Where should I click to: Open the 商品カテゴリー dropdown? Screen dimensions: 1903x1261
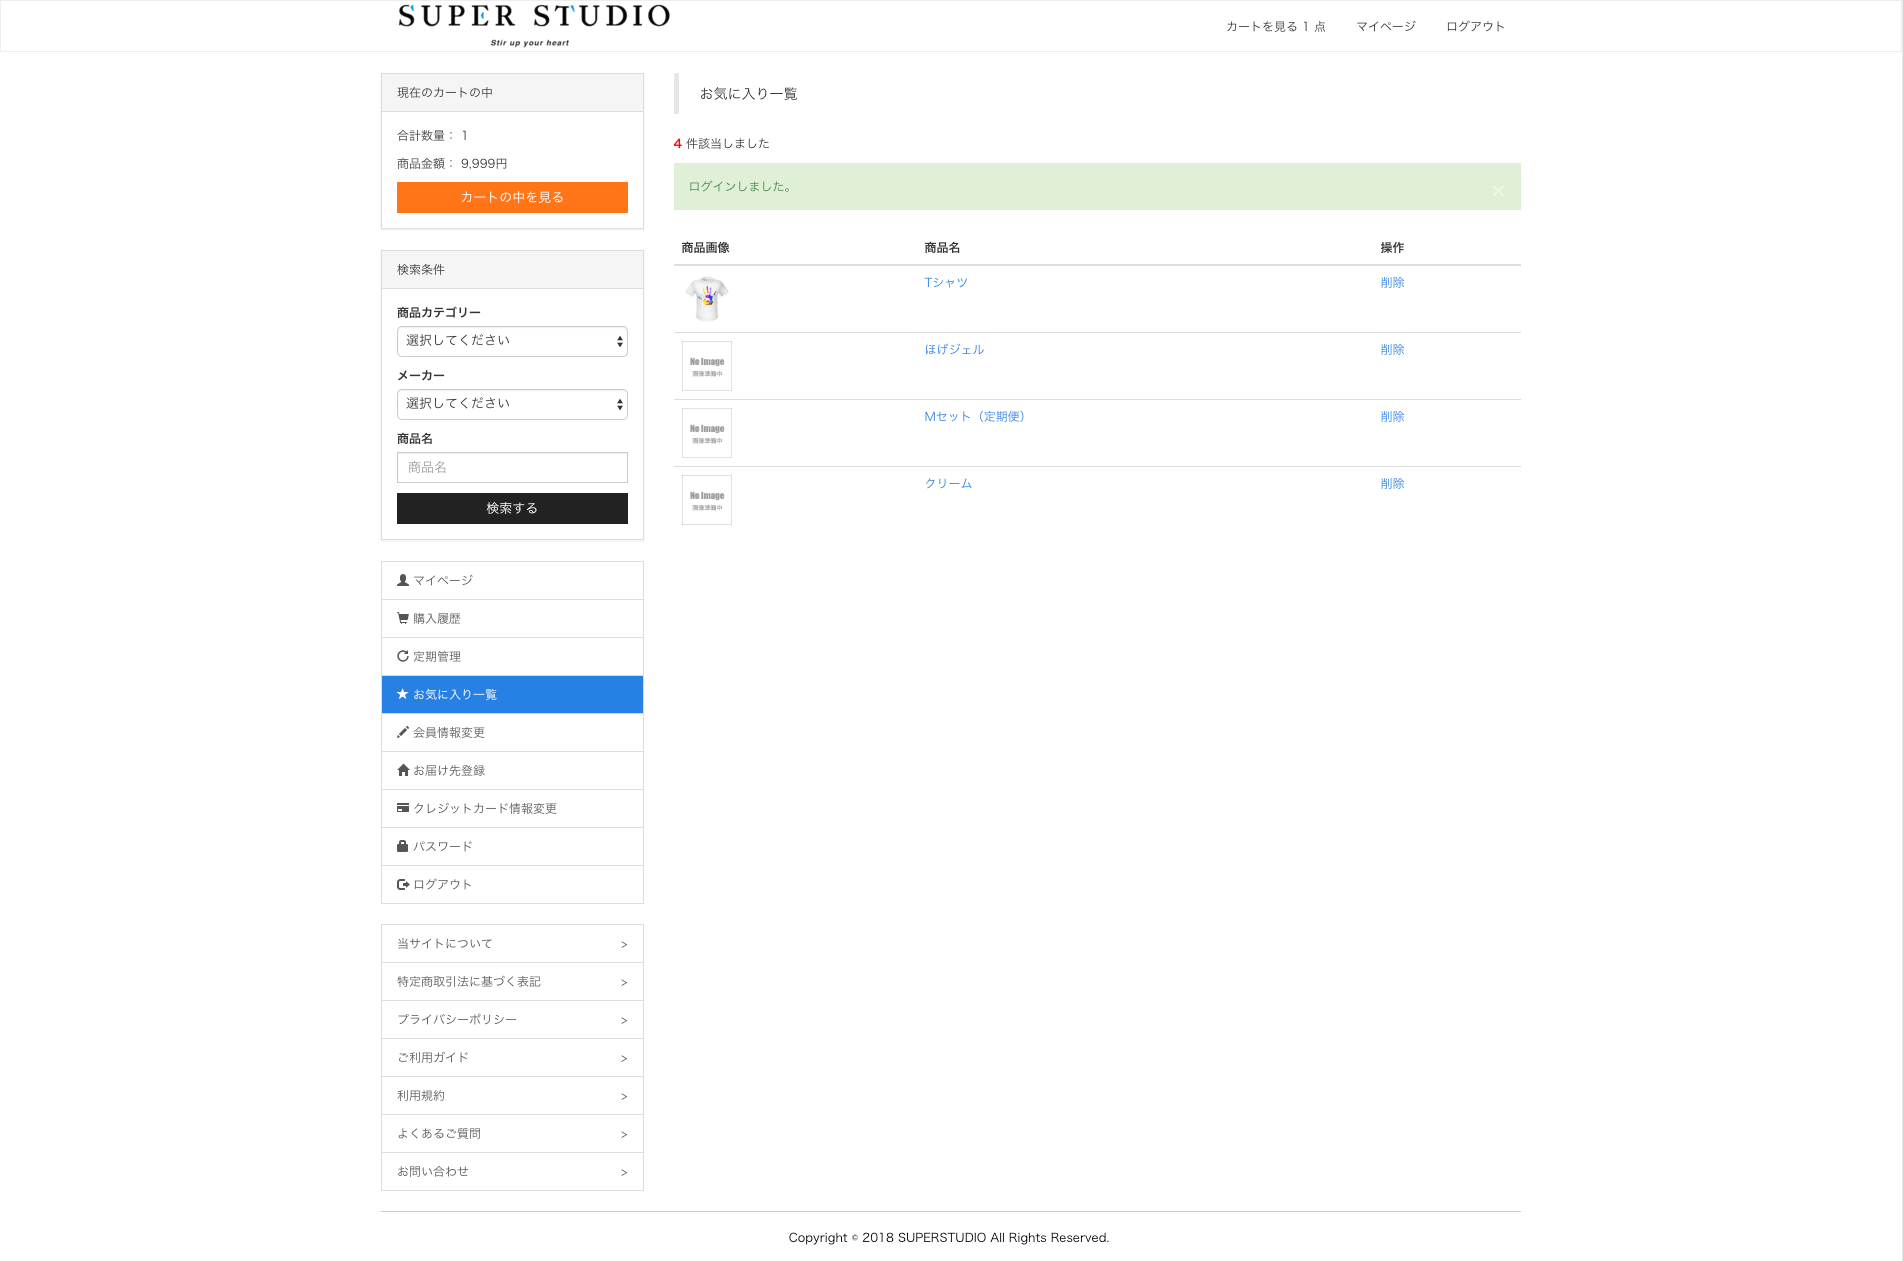512,341
